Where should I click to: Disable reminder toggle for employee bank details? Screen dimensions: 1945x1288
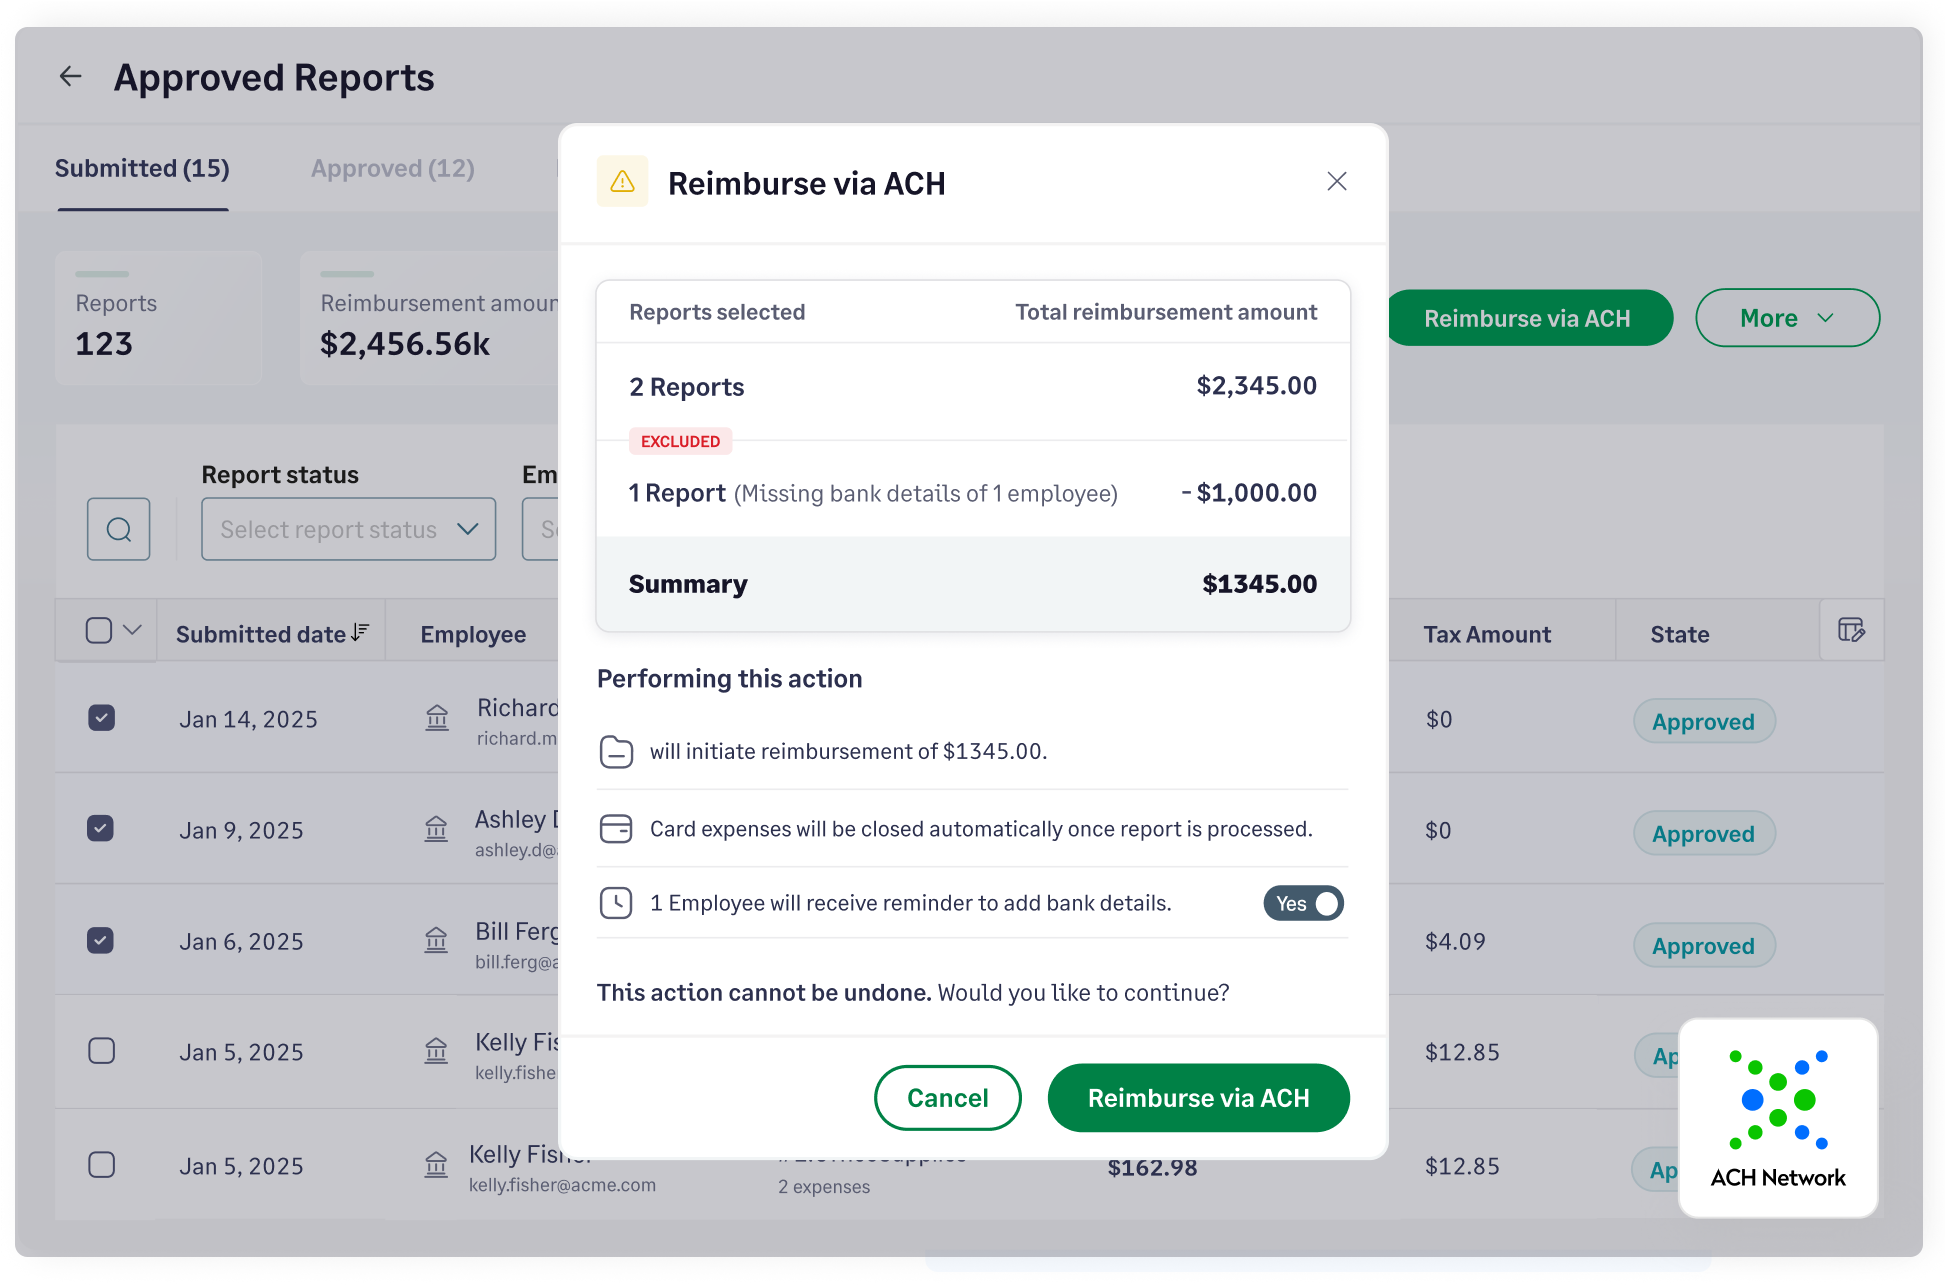pyautogui.click(x=1303, y=903)
